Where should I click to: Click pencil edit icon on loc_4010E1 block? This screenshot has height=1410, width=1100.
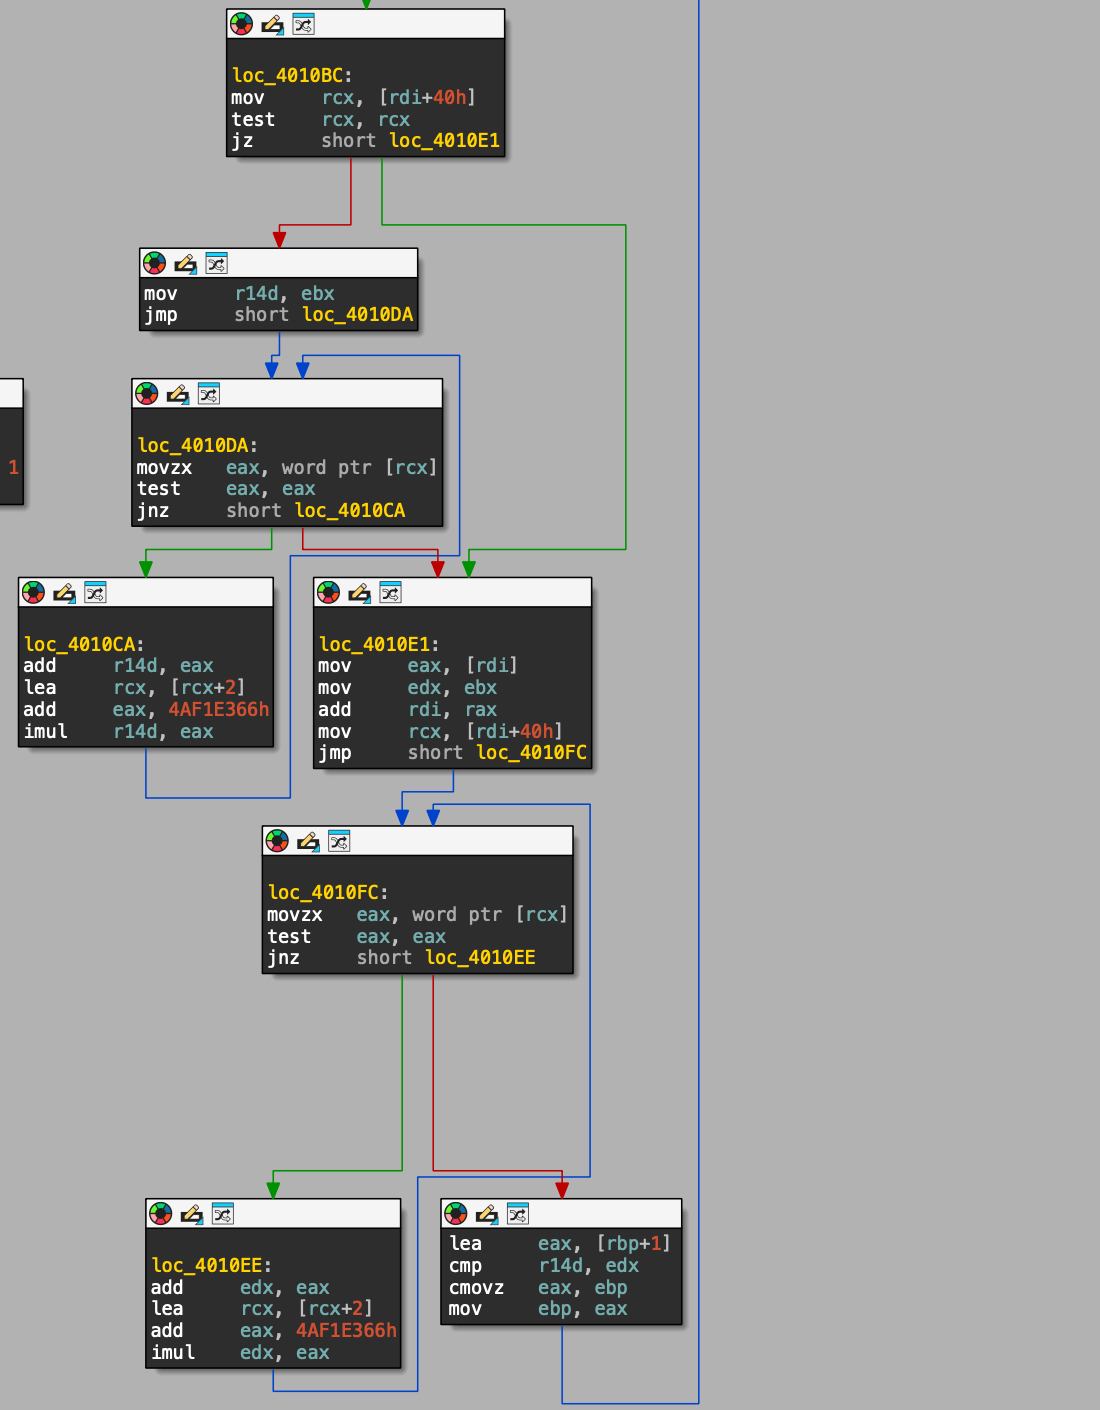click(x=359, y=593)
